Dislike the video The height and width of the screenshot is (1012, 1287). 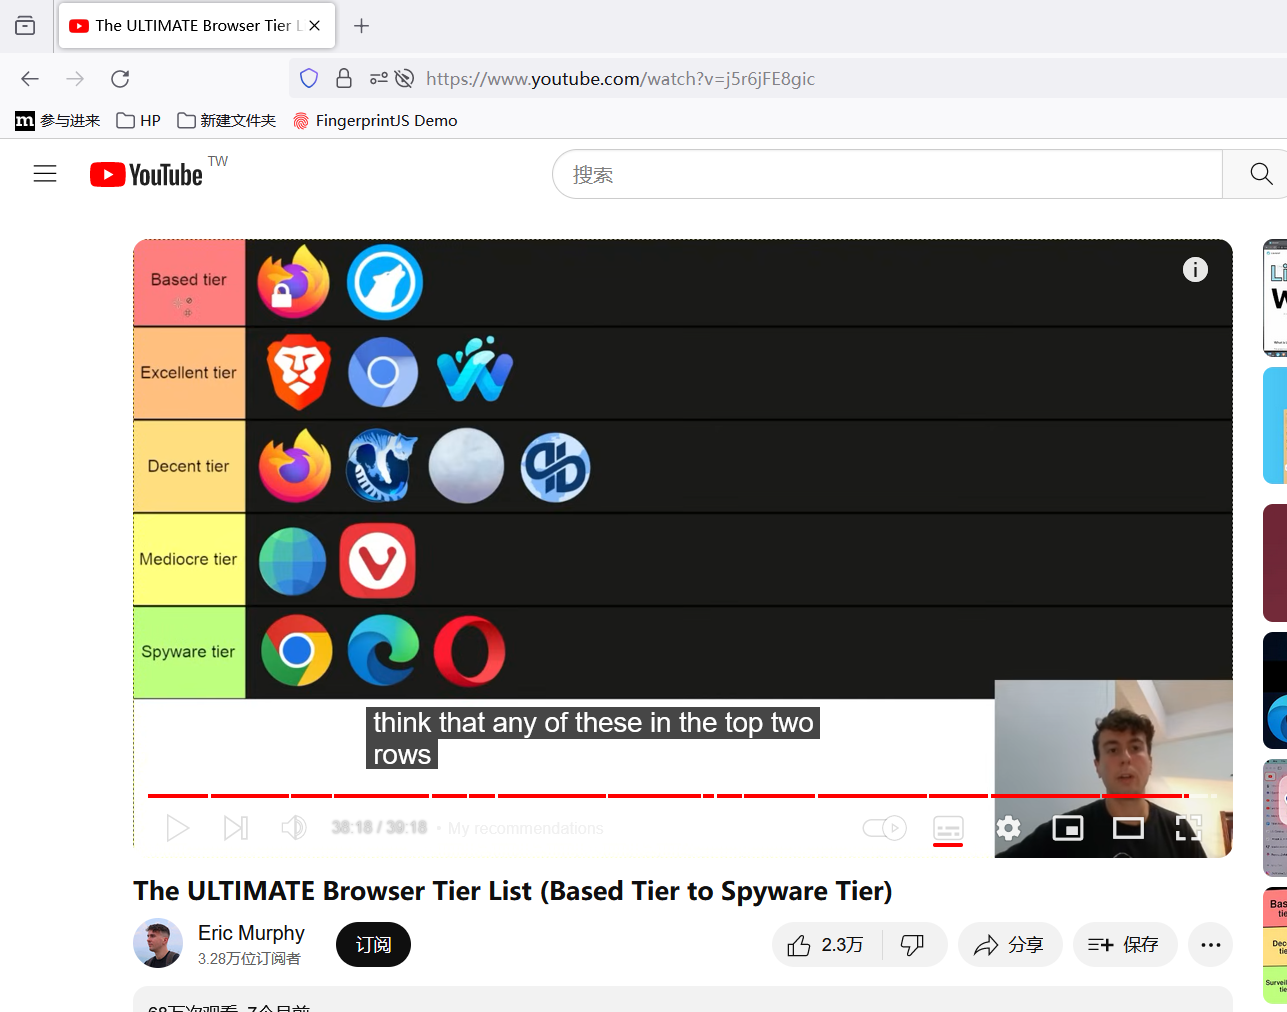913,945
